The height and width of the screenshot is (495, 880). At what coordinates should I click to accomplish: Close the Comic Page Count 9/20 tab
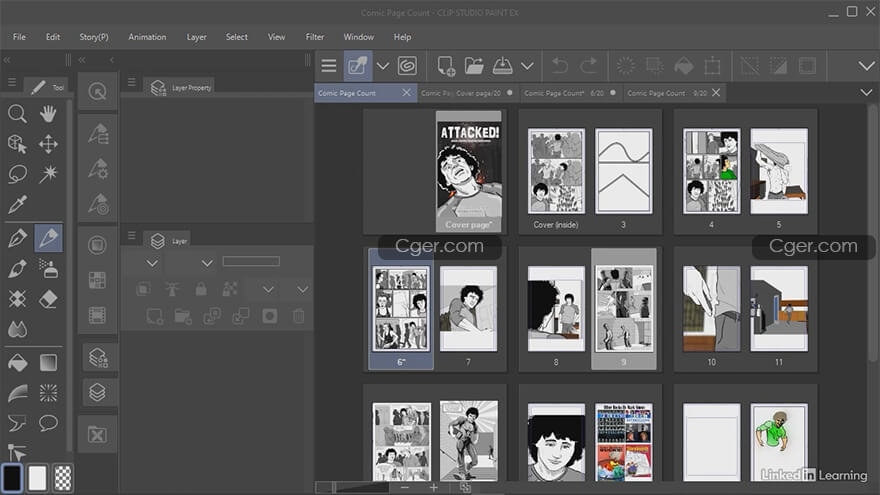click(x=716, y=93)
